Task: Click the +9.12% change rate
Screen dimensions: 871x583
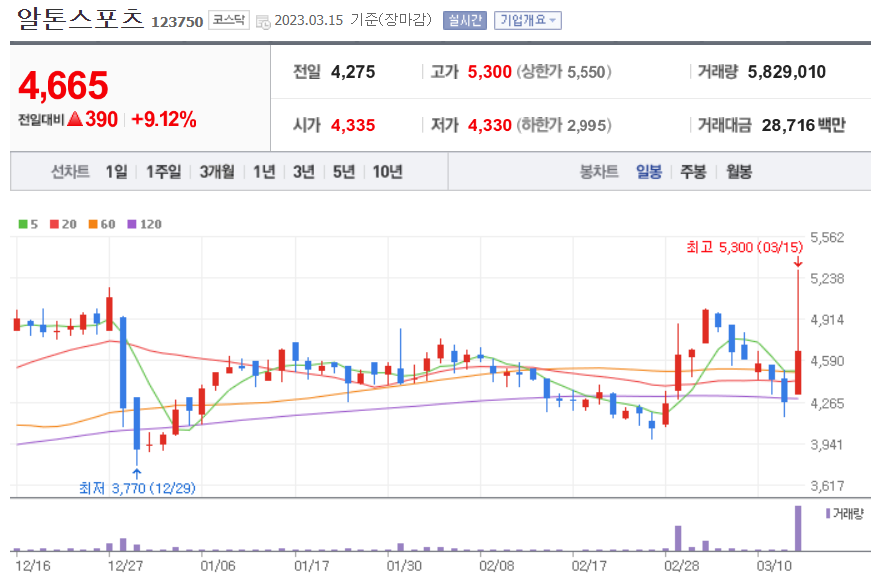Action: coord(164,119)
